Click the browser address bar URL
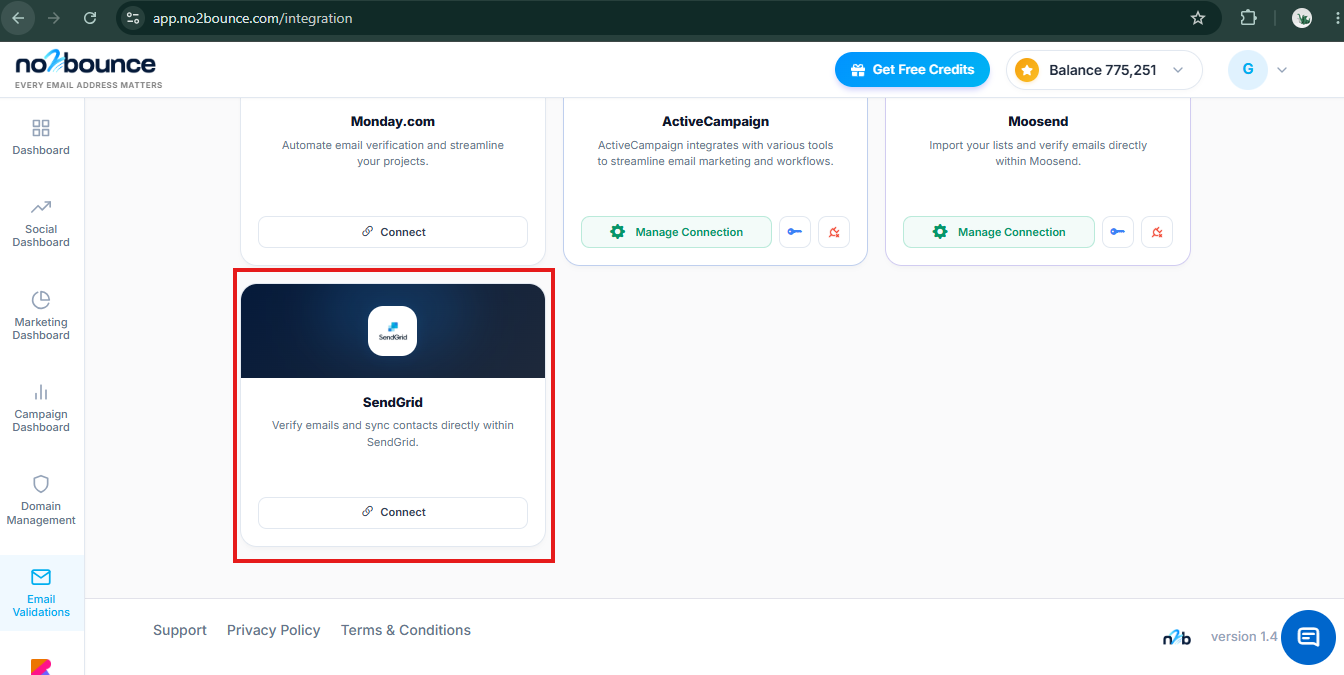The height and width of the screenshot is (675, 1344). (x=252, y=18)
